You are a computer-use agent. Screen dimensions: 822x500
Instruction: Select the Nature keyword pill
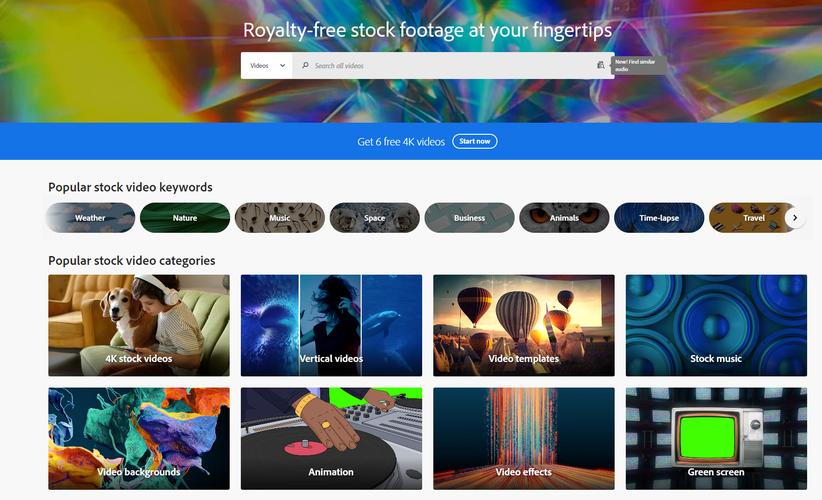point(185,218)
